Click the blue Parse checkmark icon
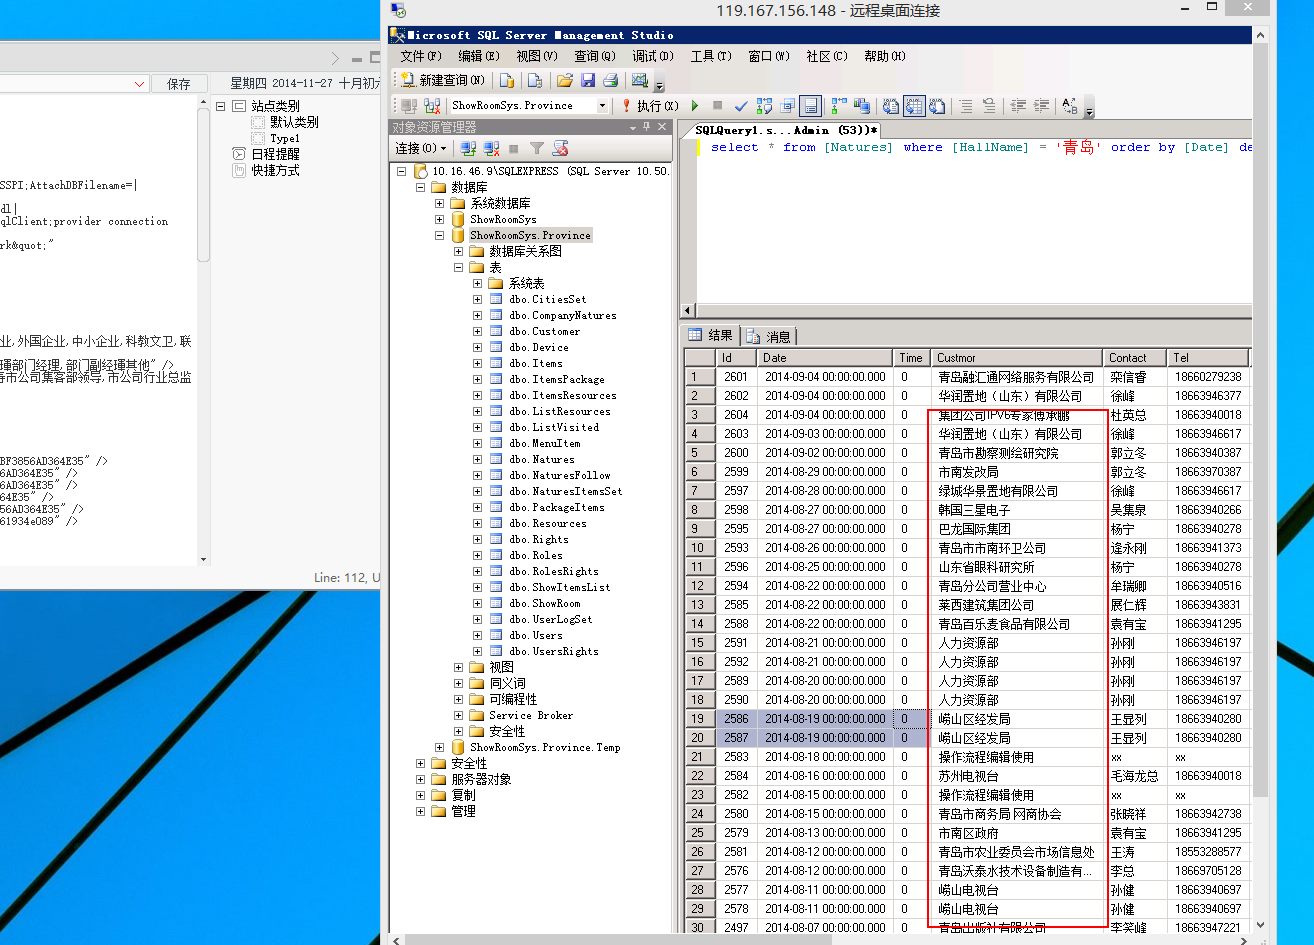Screen dimensions: 1314x945 click(741, 106)
